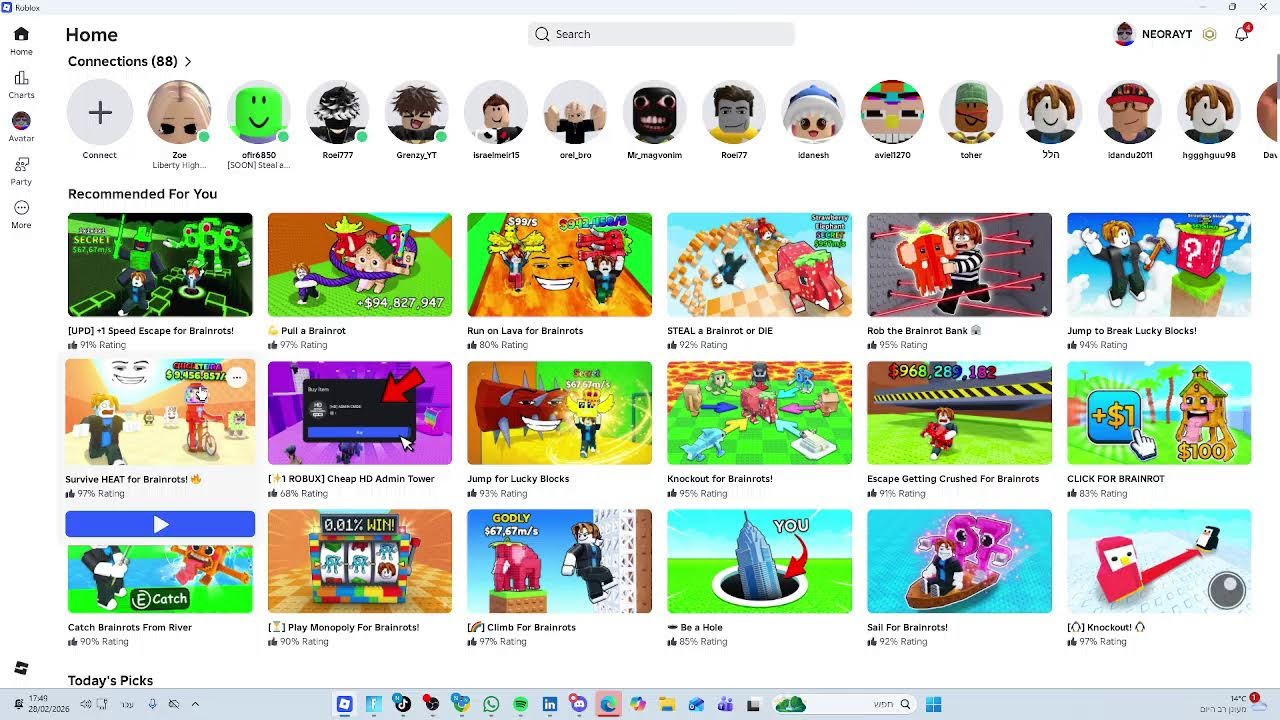Open Discord from the taskbar
This screenshot has width=1280, height=720.
click(x=579, y=705)
